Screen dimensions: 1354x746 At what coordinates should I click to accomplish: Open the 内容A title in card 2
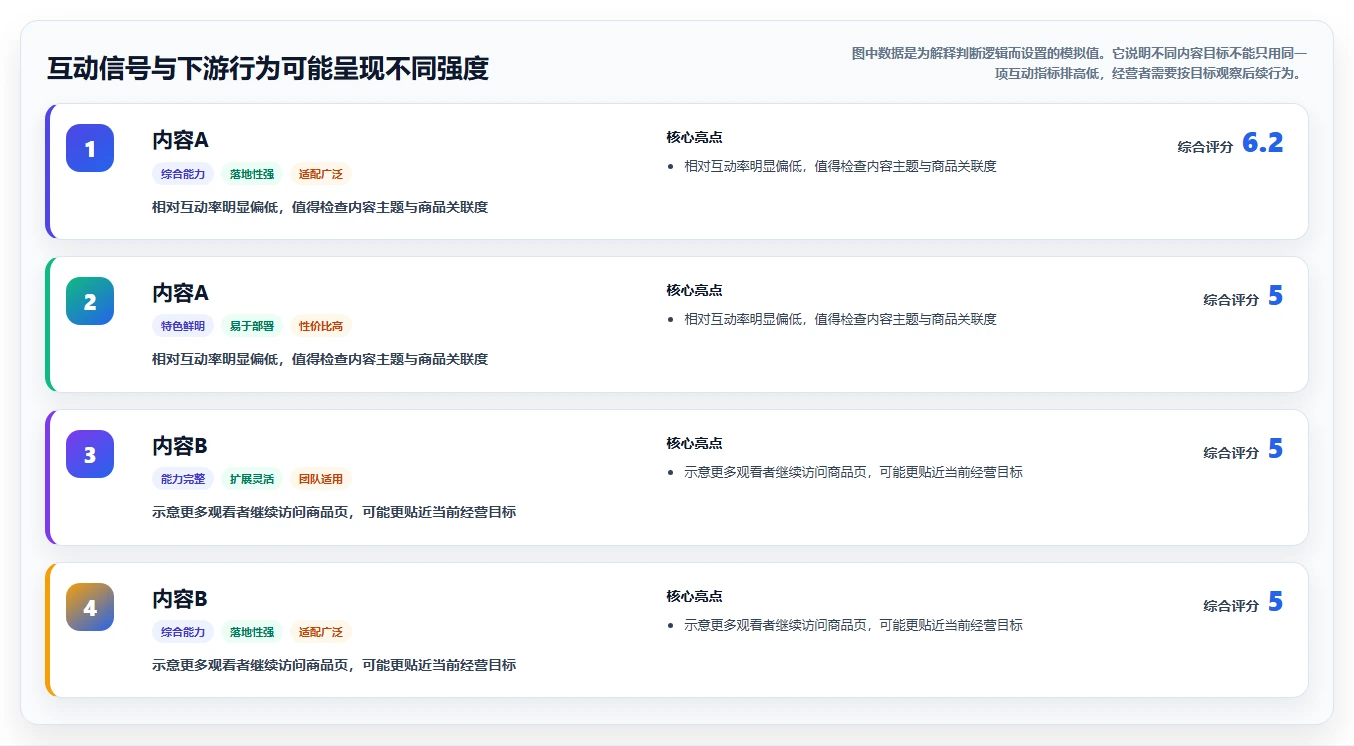[x=180, y=293]
